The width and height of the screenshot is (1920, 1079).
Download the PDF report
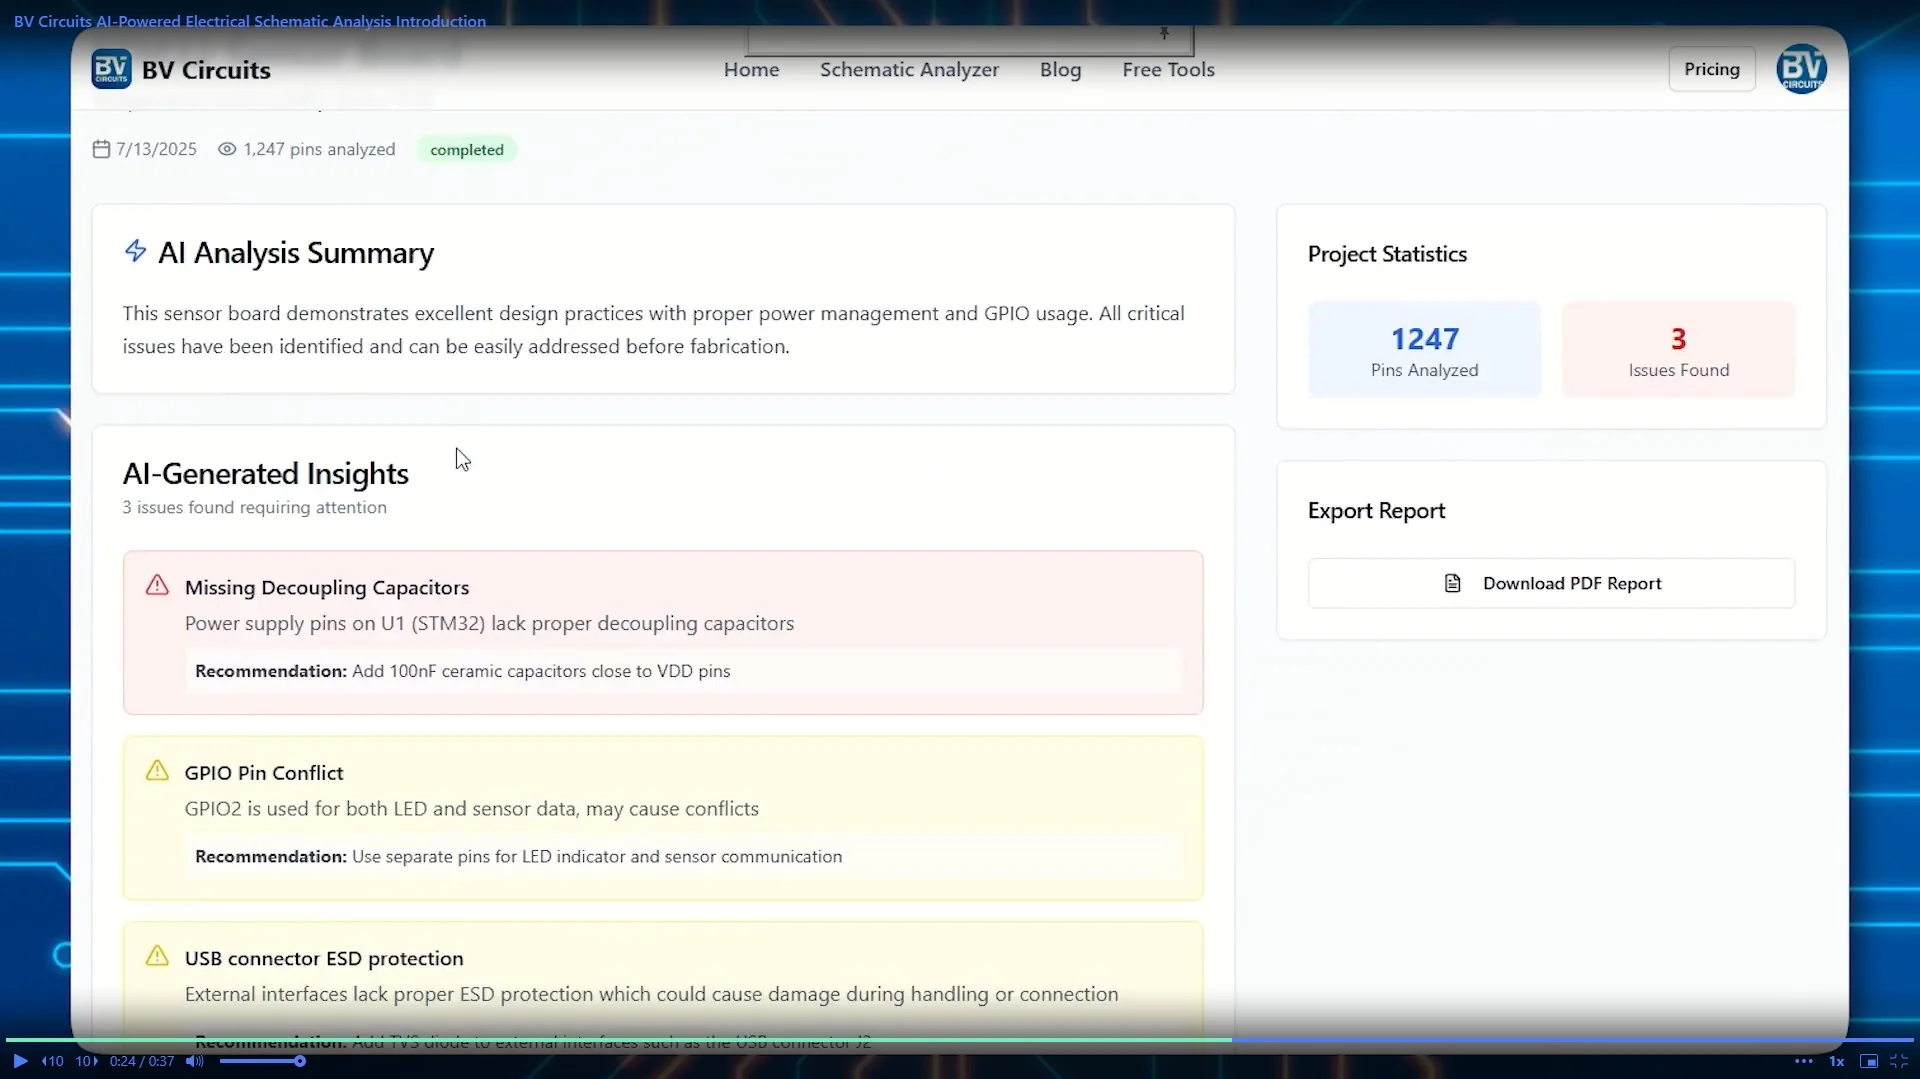[1551, 583]
